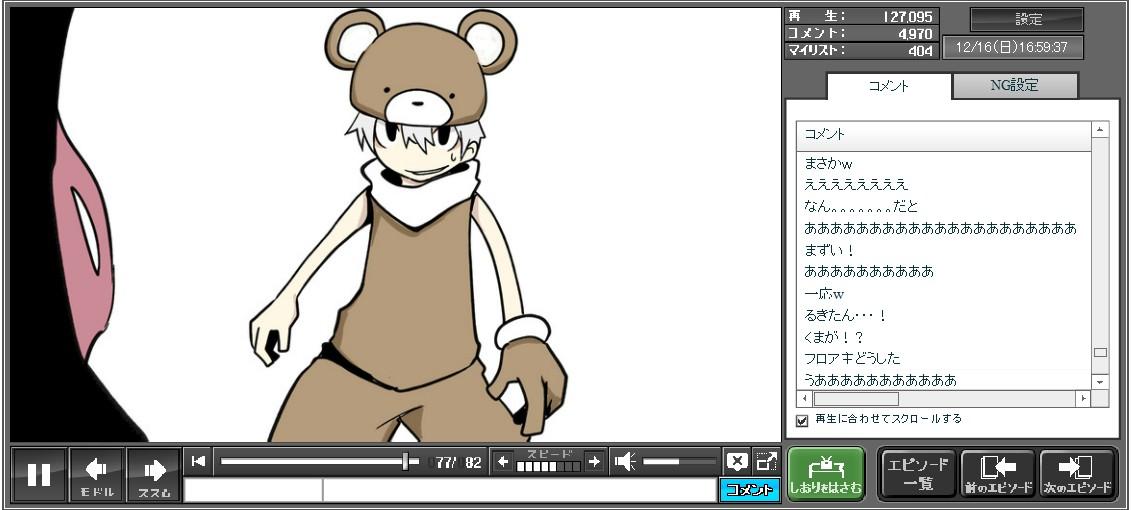
Task: Open the エピソード一覧 episode list
Action: coord(917,474)
